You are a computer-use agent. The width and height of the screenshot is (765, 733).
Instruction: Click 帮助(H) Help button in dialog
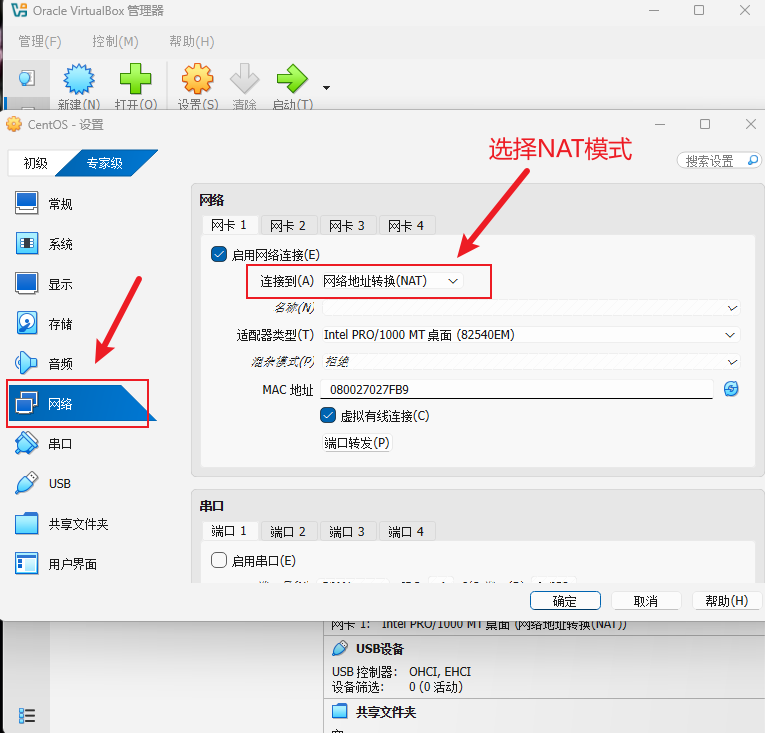(726, 601)
